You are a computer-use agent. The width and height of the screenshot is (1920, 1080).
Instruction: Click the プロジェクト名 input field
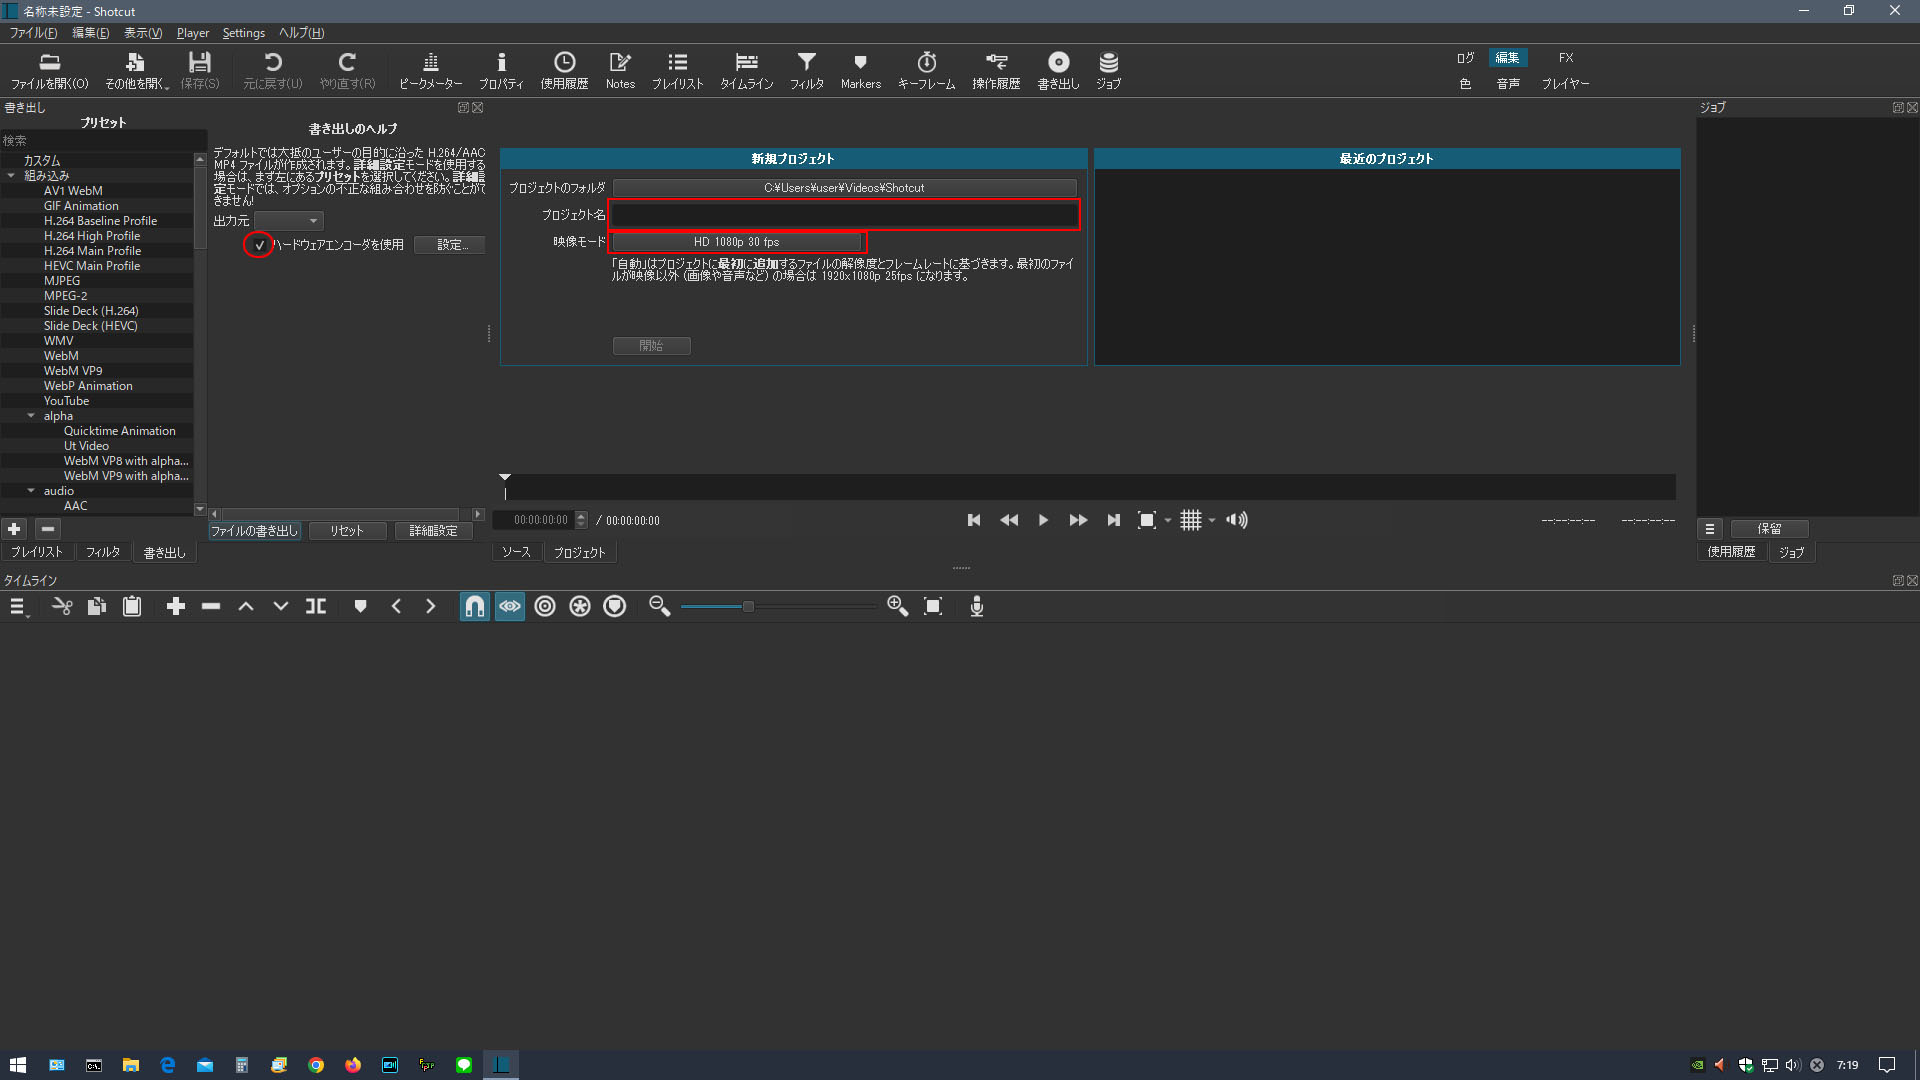[x=844, y=215]
